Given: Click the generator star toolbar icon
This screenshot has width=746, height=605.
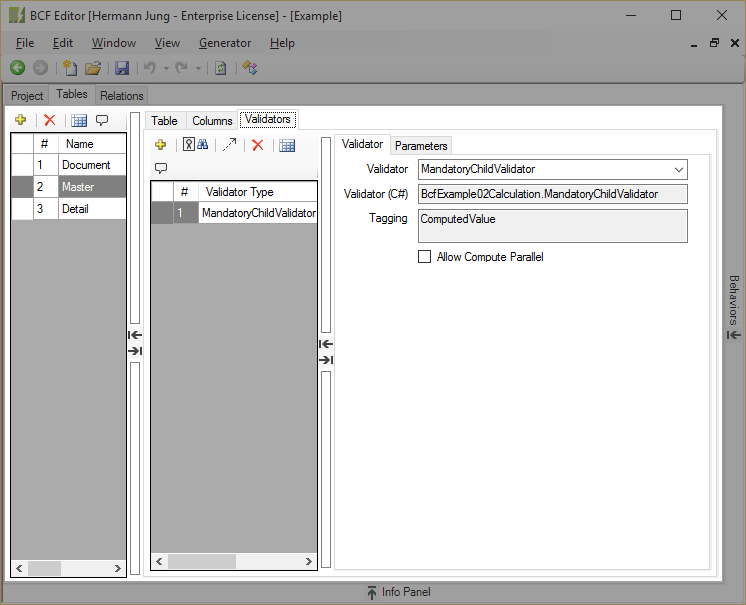Looking at the screenshot, I should pyautogui.click(x=250, y=68).
